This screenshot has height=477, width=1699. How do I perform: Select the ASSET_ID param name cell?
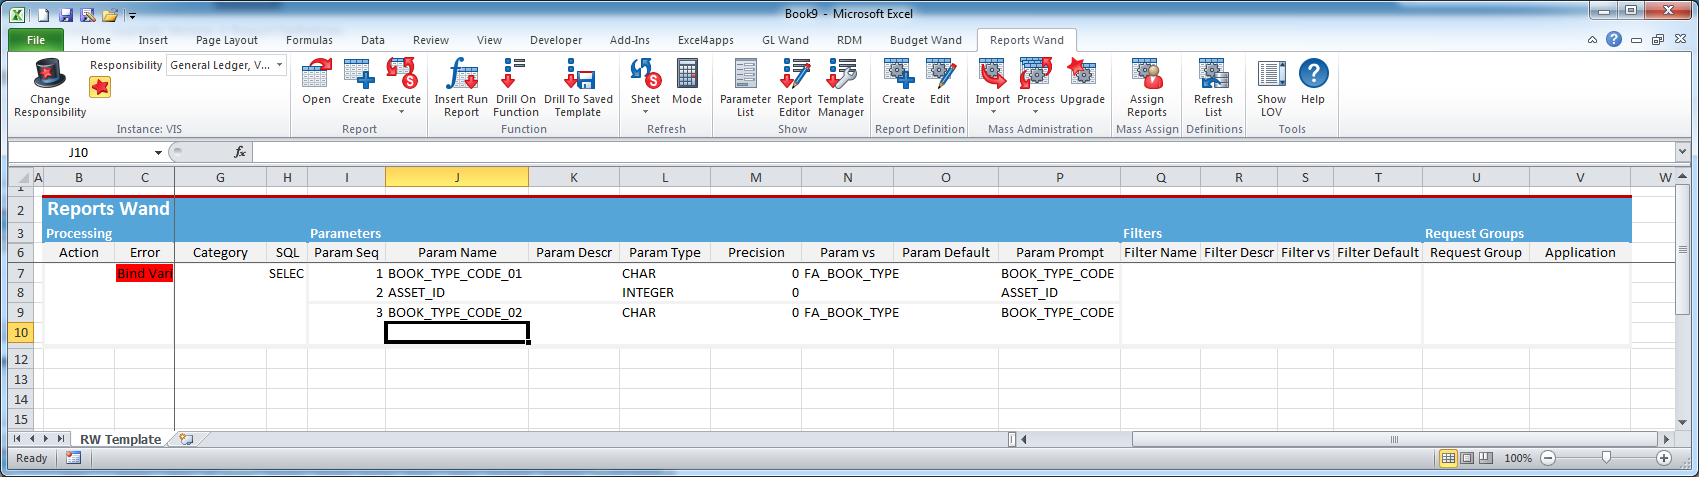click(456, 293)
